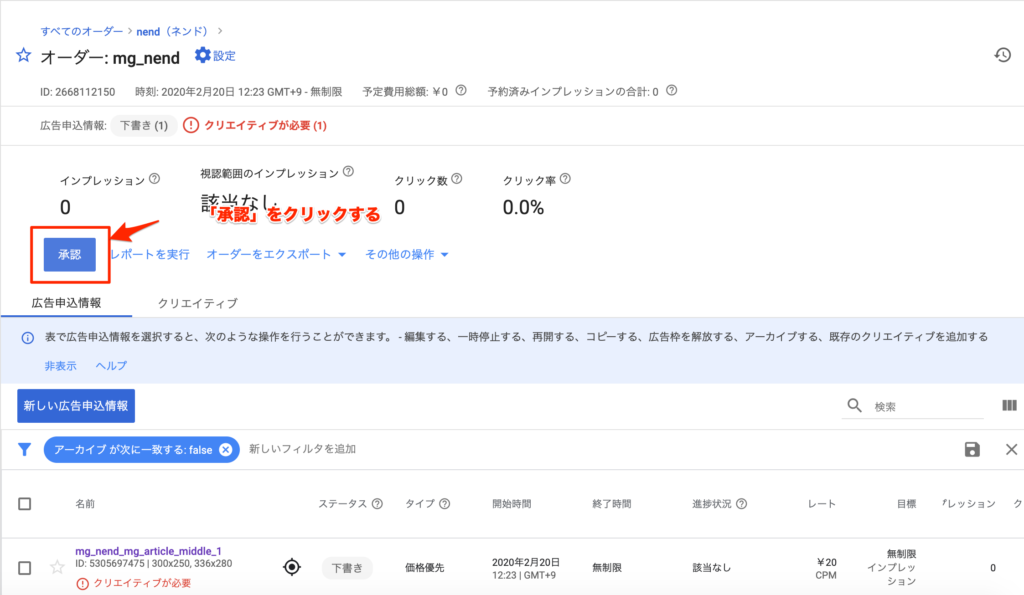This screenshot has width=1024, height=595.
Task: Switch to the クリエイティブ tab
Action: coord(197,303)
